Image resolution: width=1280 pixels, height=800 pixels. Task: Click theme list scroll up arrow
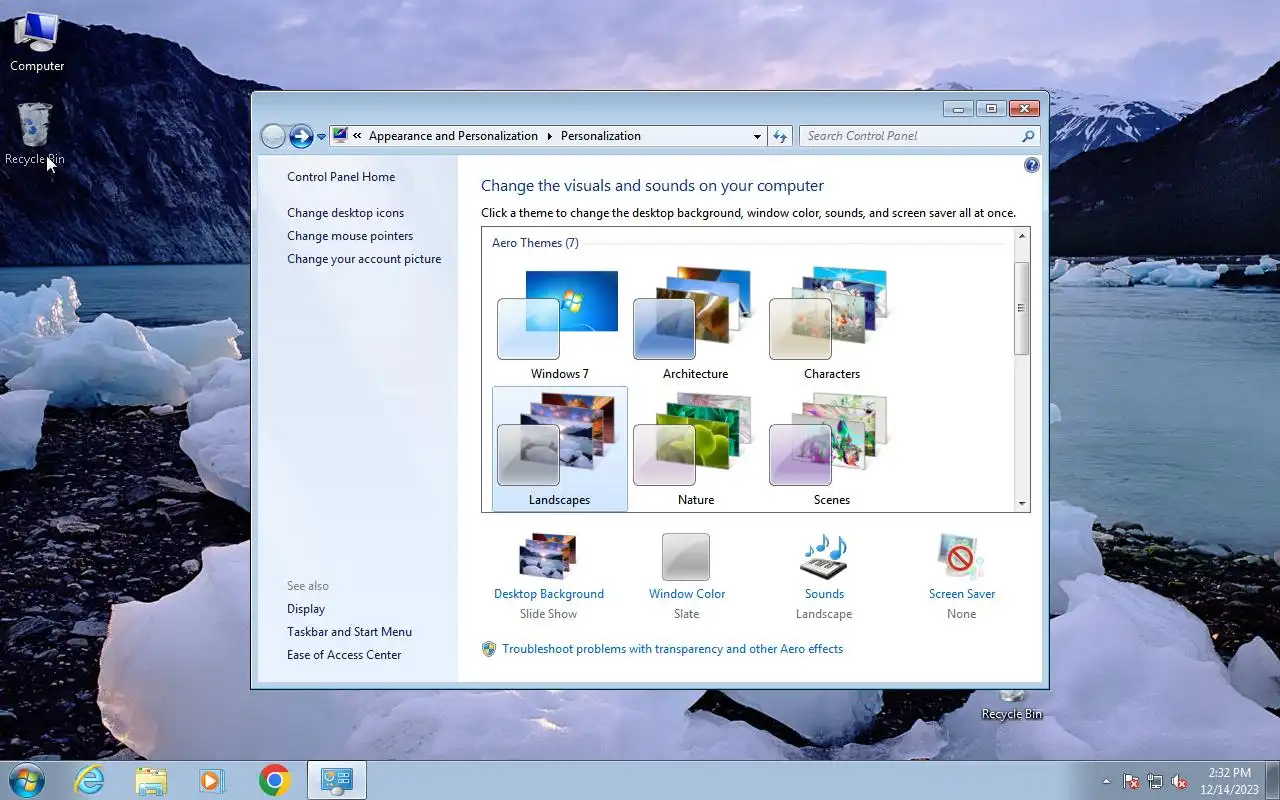(1021, 236)
